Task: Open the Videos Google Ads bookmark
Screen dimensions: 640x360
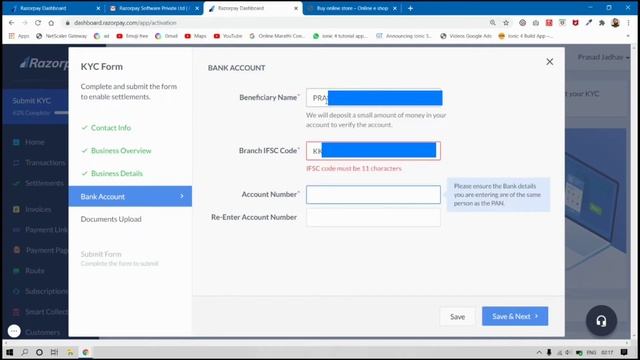Action: (466, 36)
